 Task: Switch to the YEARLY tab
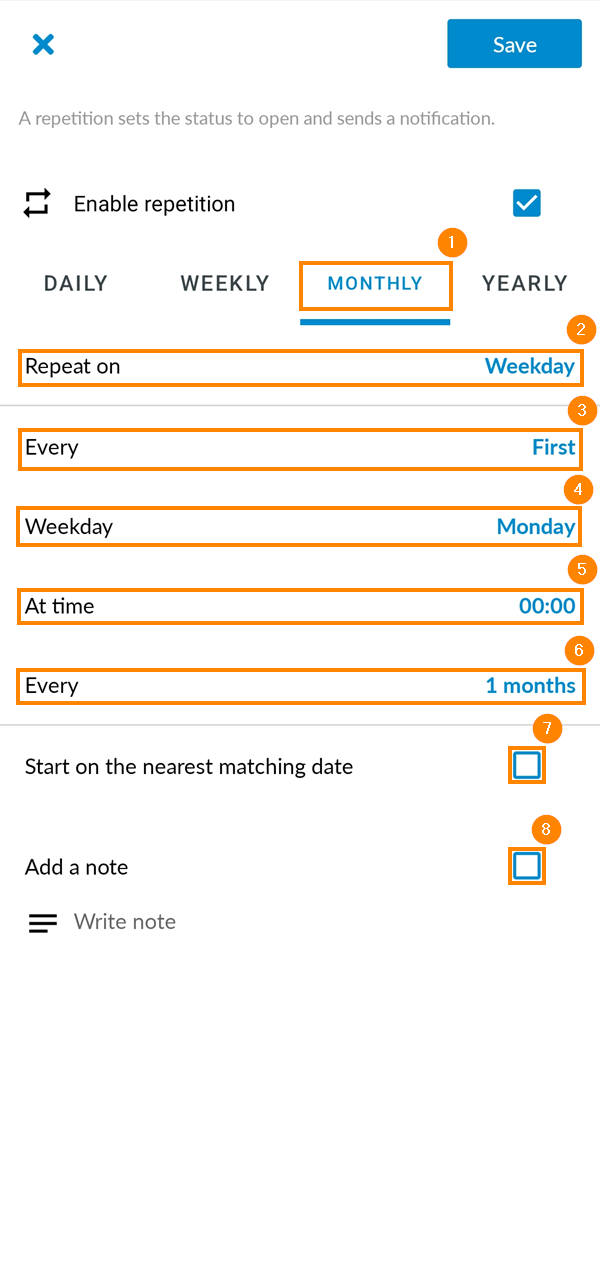524,283
